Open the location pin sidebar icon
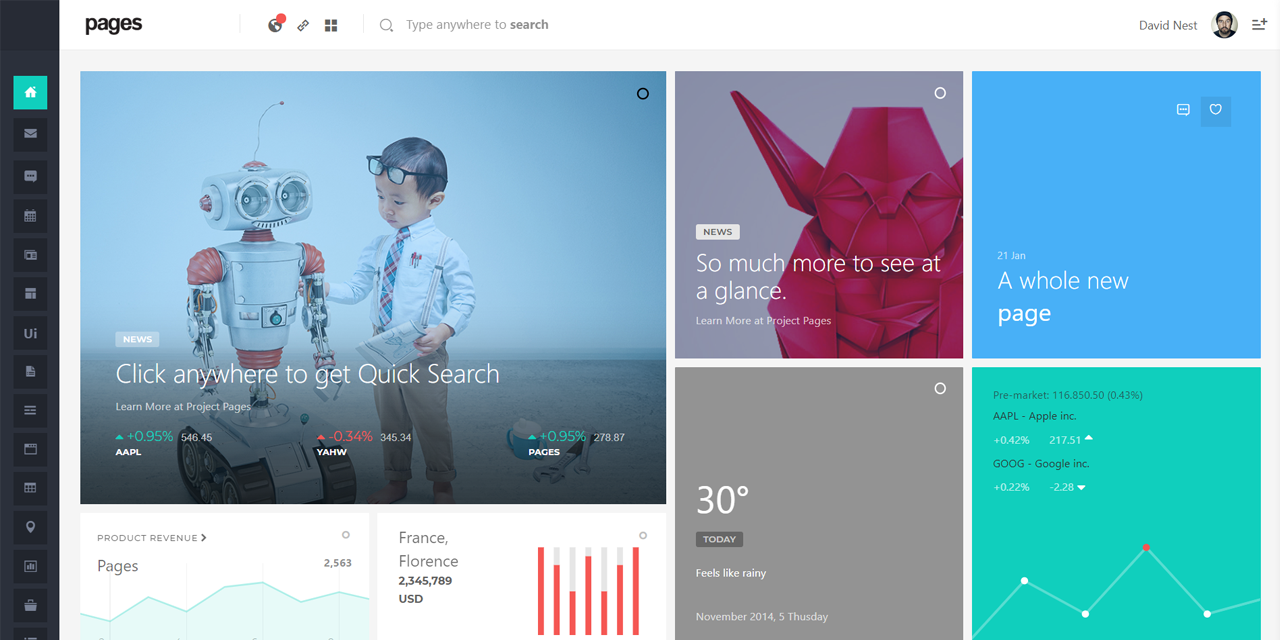This screenshot has height=640, width=1280. pyautogui.click(x=30, y=526)
